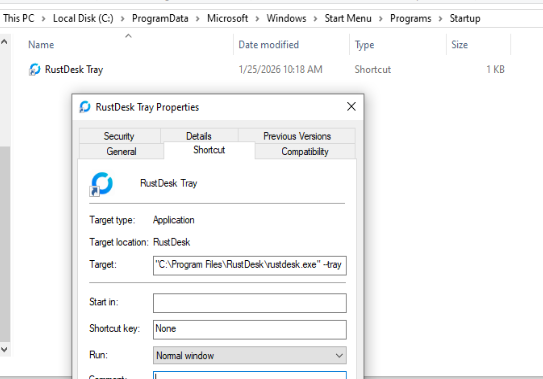
Task: Expand chevron after Microsoft breadcrumb
Action: point(257,18)
